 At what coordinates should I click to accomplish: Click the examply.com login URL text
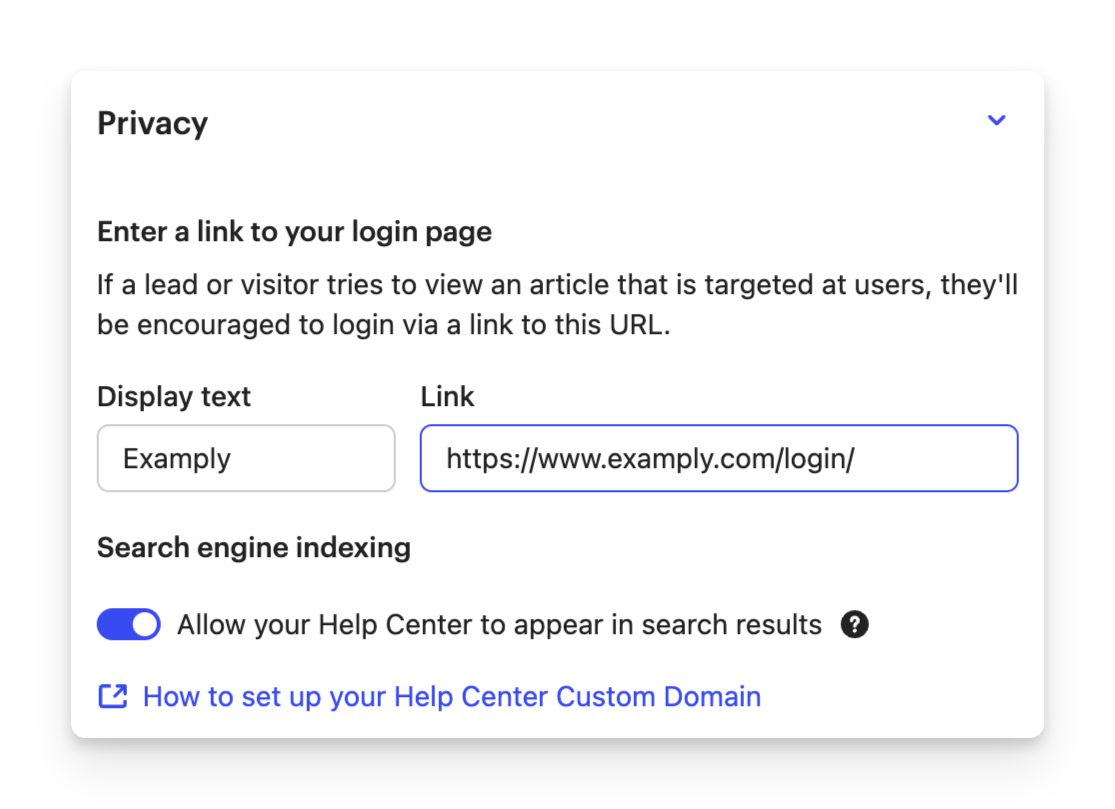650,459
